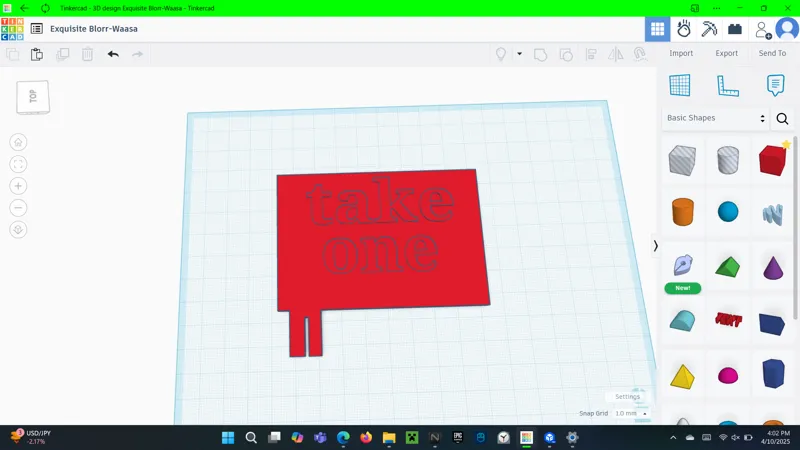Screen dimensions: 800x450
Task: Select the Ruler tool
Action: pyautogui.click(x=728, y=85)
